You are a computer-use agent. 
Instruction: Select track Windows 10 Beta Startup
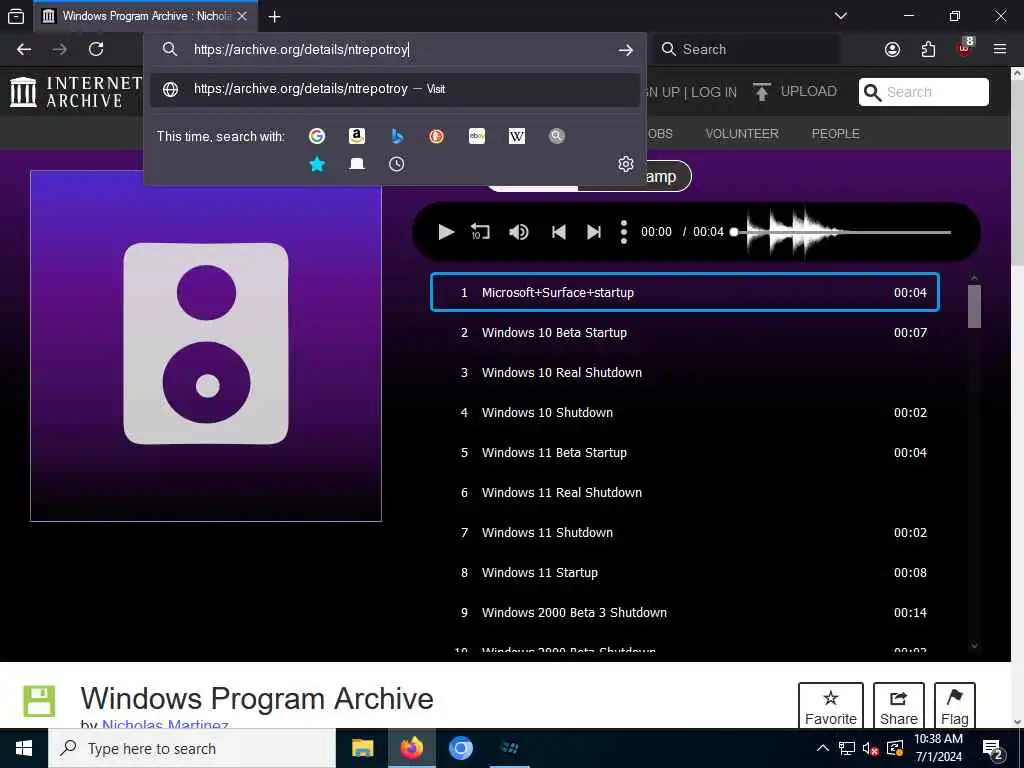pos(684,332)
